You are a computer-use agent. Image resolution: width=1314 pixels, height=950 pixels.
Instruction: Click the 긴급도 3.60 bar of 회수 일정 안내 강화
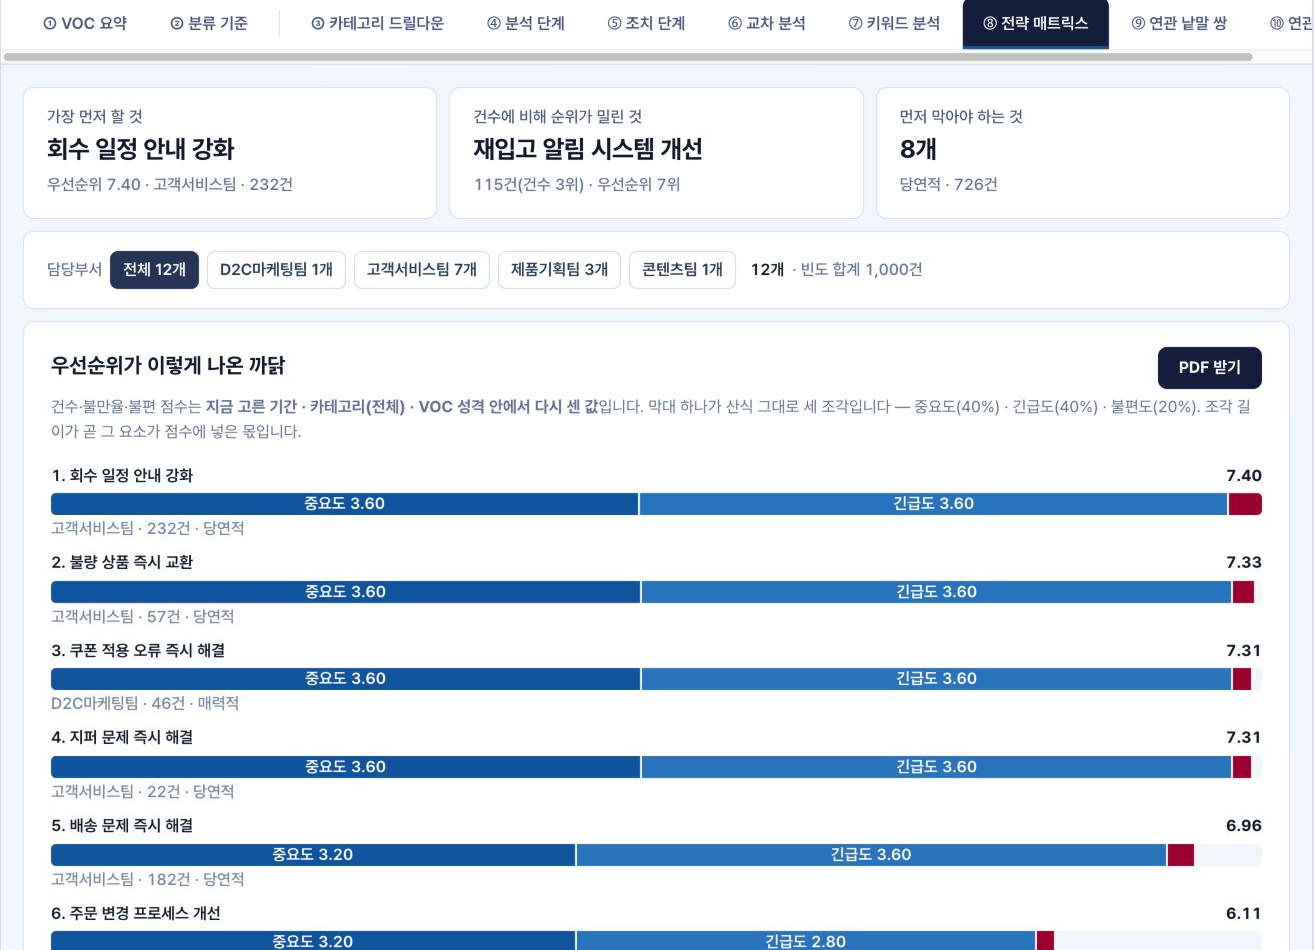tap(933, 504)
